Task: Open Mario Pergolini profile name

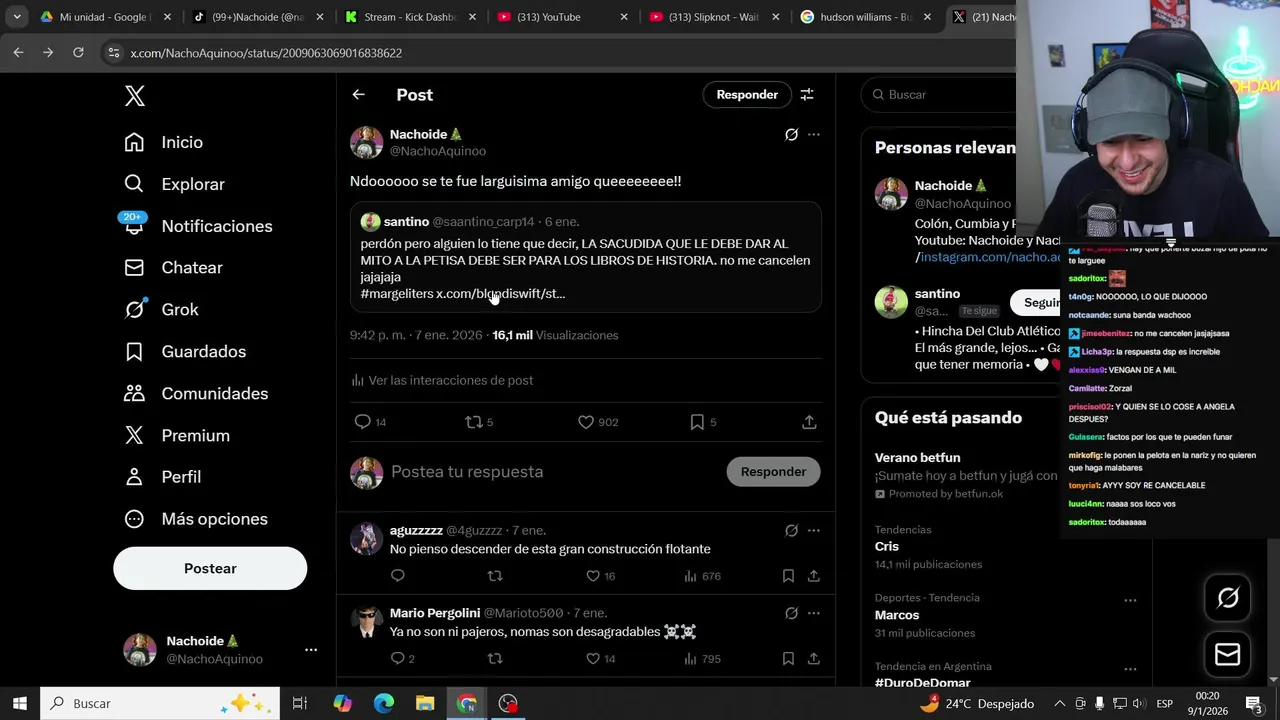Action: 435,613
